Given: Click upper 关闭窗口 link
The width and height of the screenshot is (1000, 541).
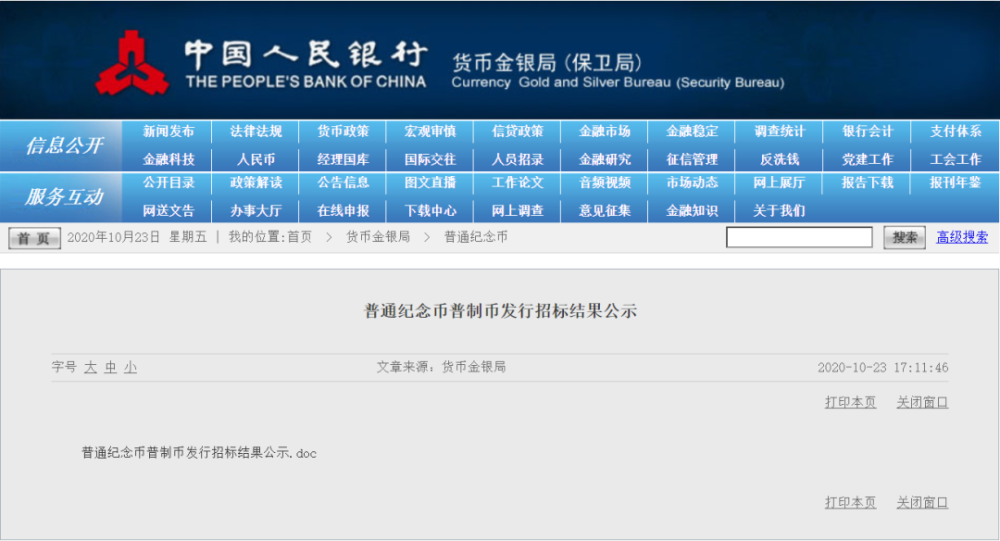Looking at the screenshot, I should [922, 403].
